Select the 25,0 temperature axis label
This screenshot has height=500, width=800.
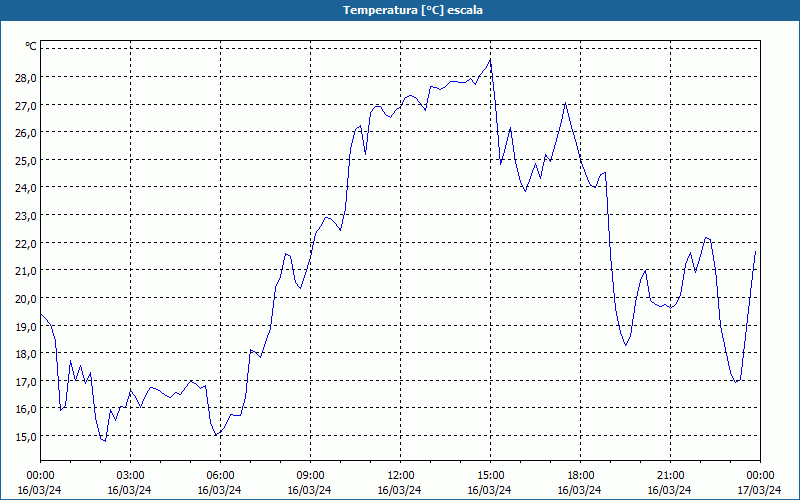[x=25, y=161]
